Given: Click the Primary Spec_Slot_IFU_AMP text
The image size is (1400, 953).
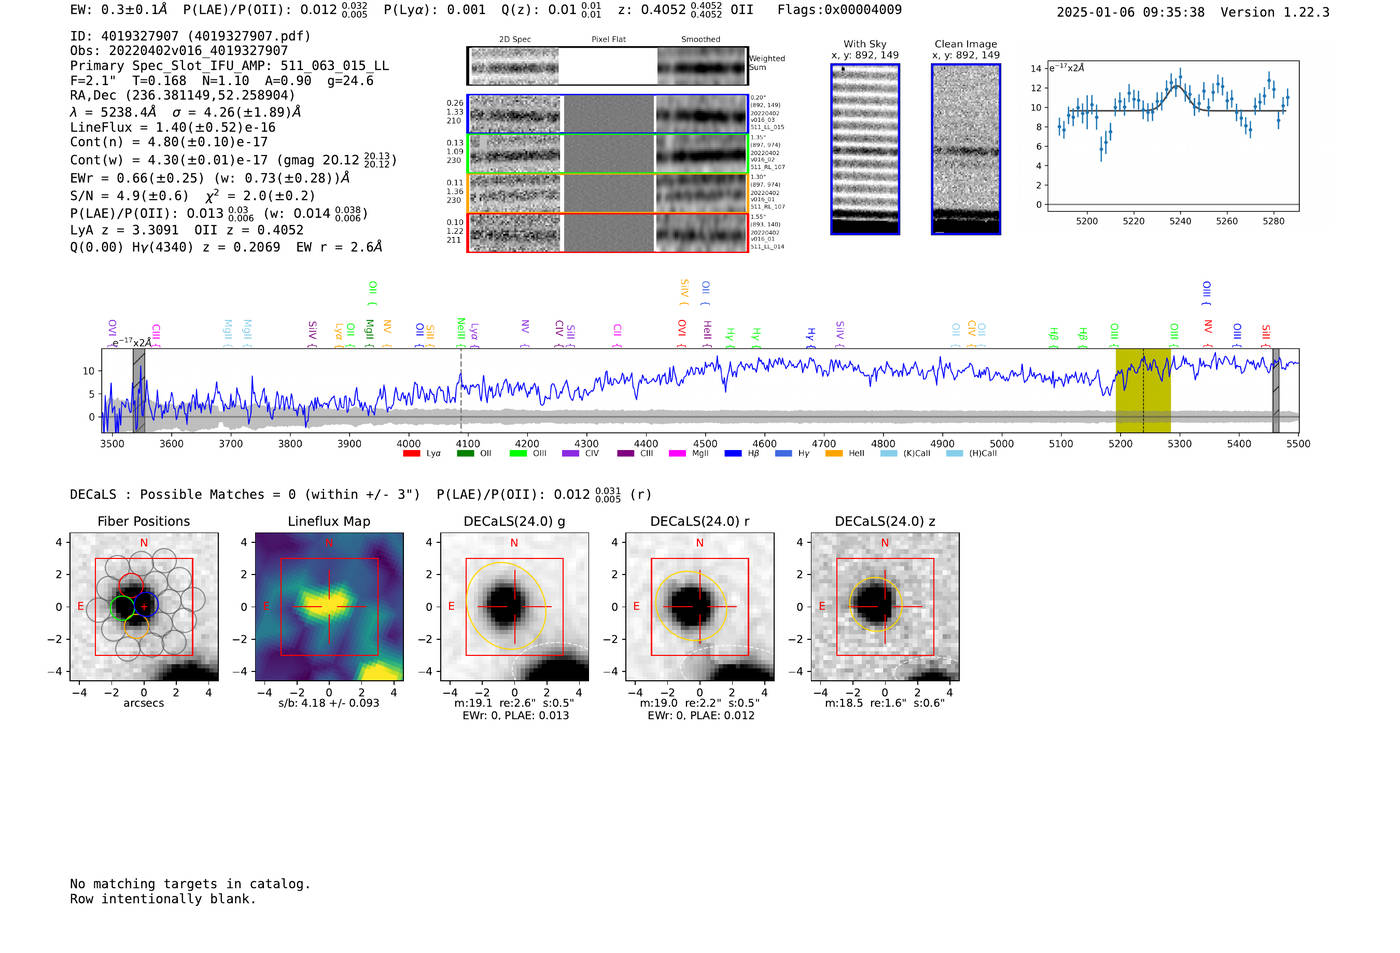Looking at the screenshot, I should [229, 66].
